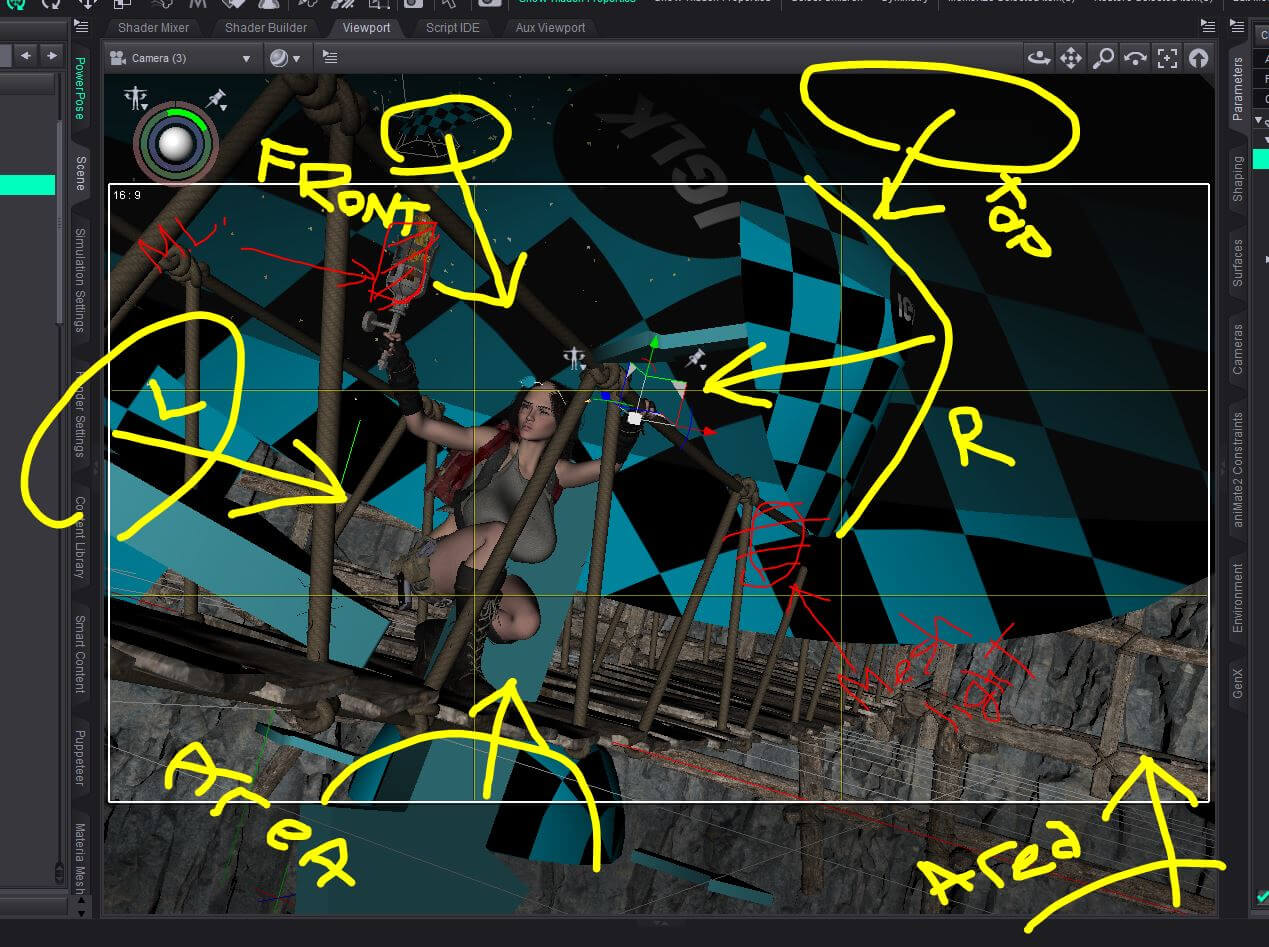Open the Aux Viewport tab
Viewport: 1269px width, 947px height.
coord(550,27)
